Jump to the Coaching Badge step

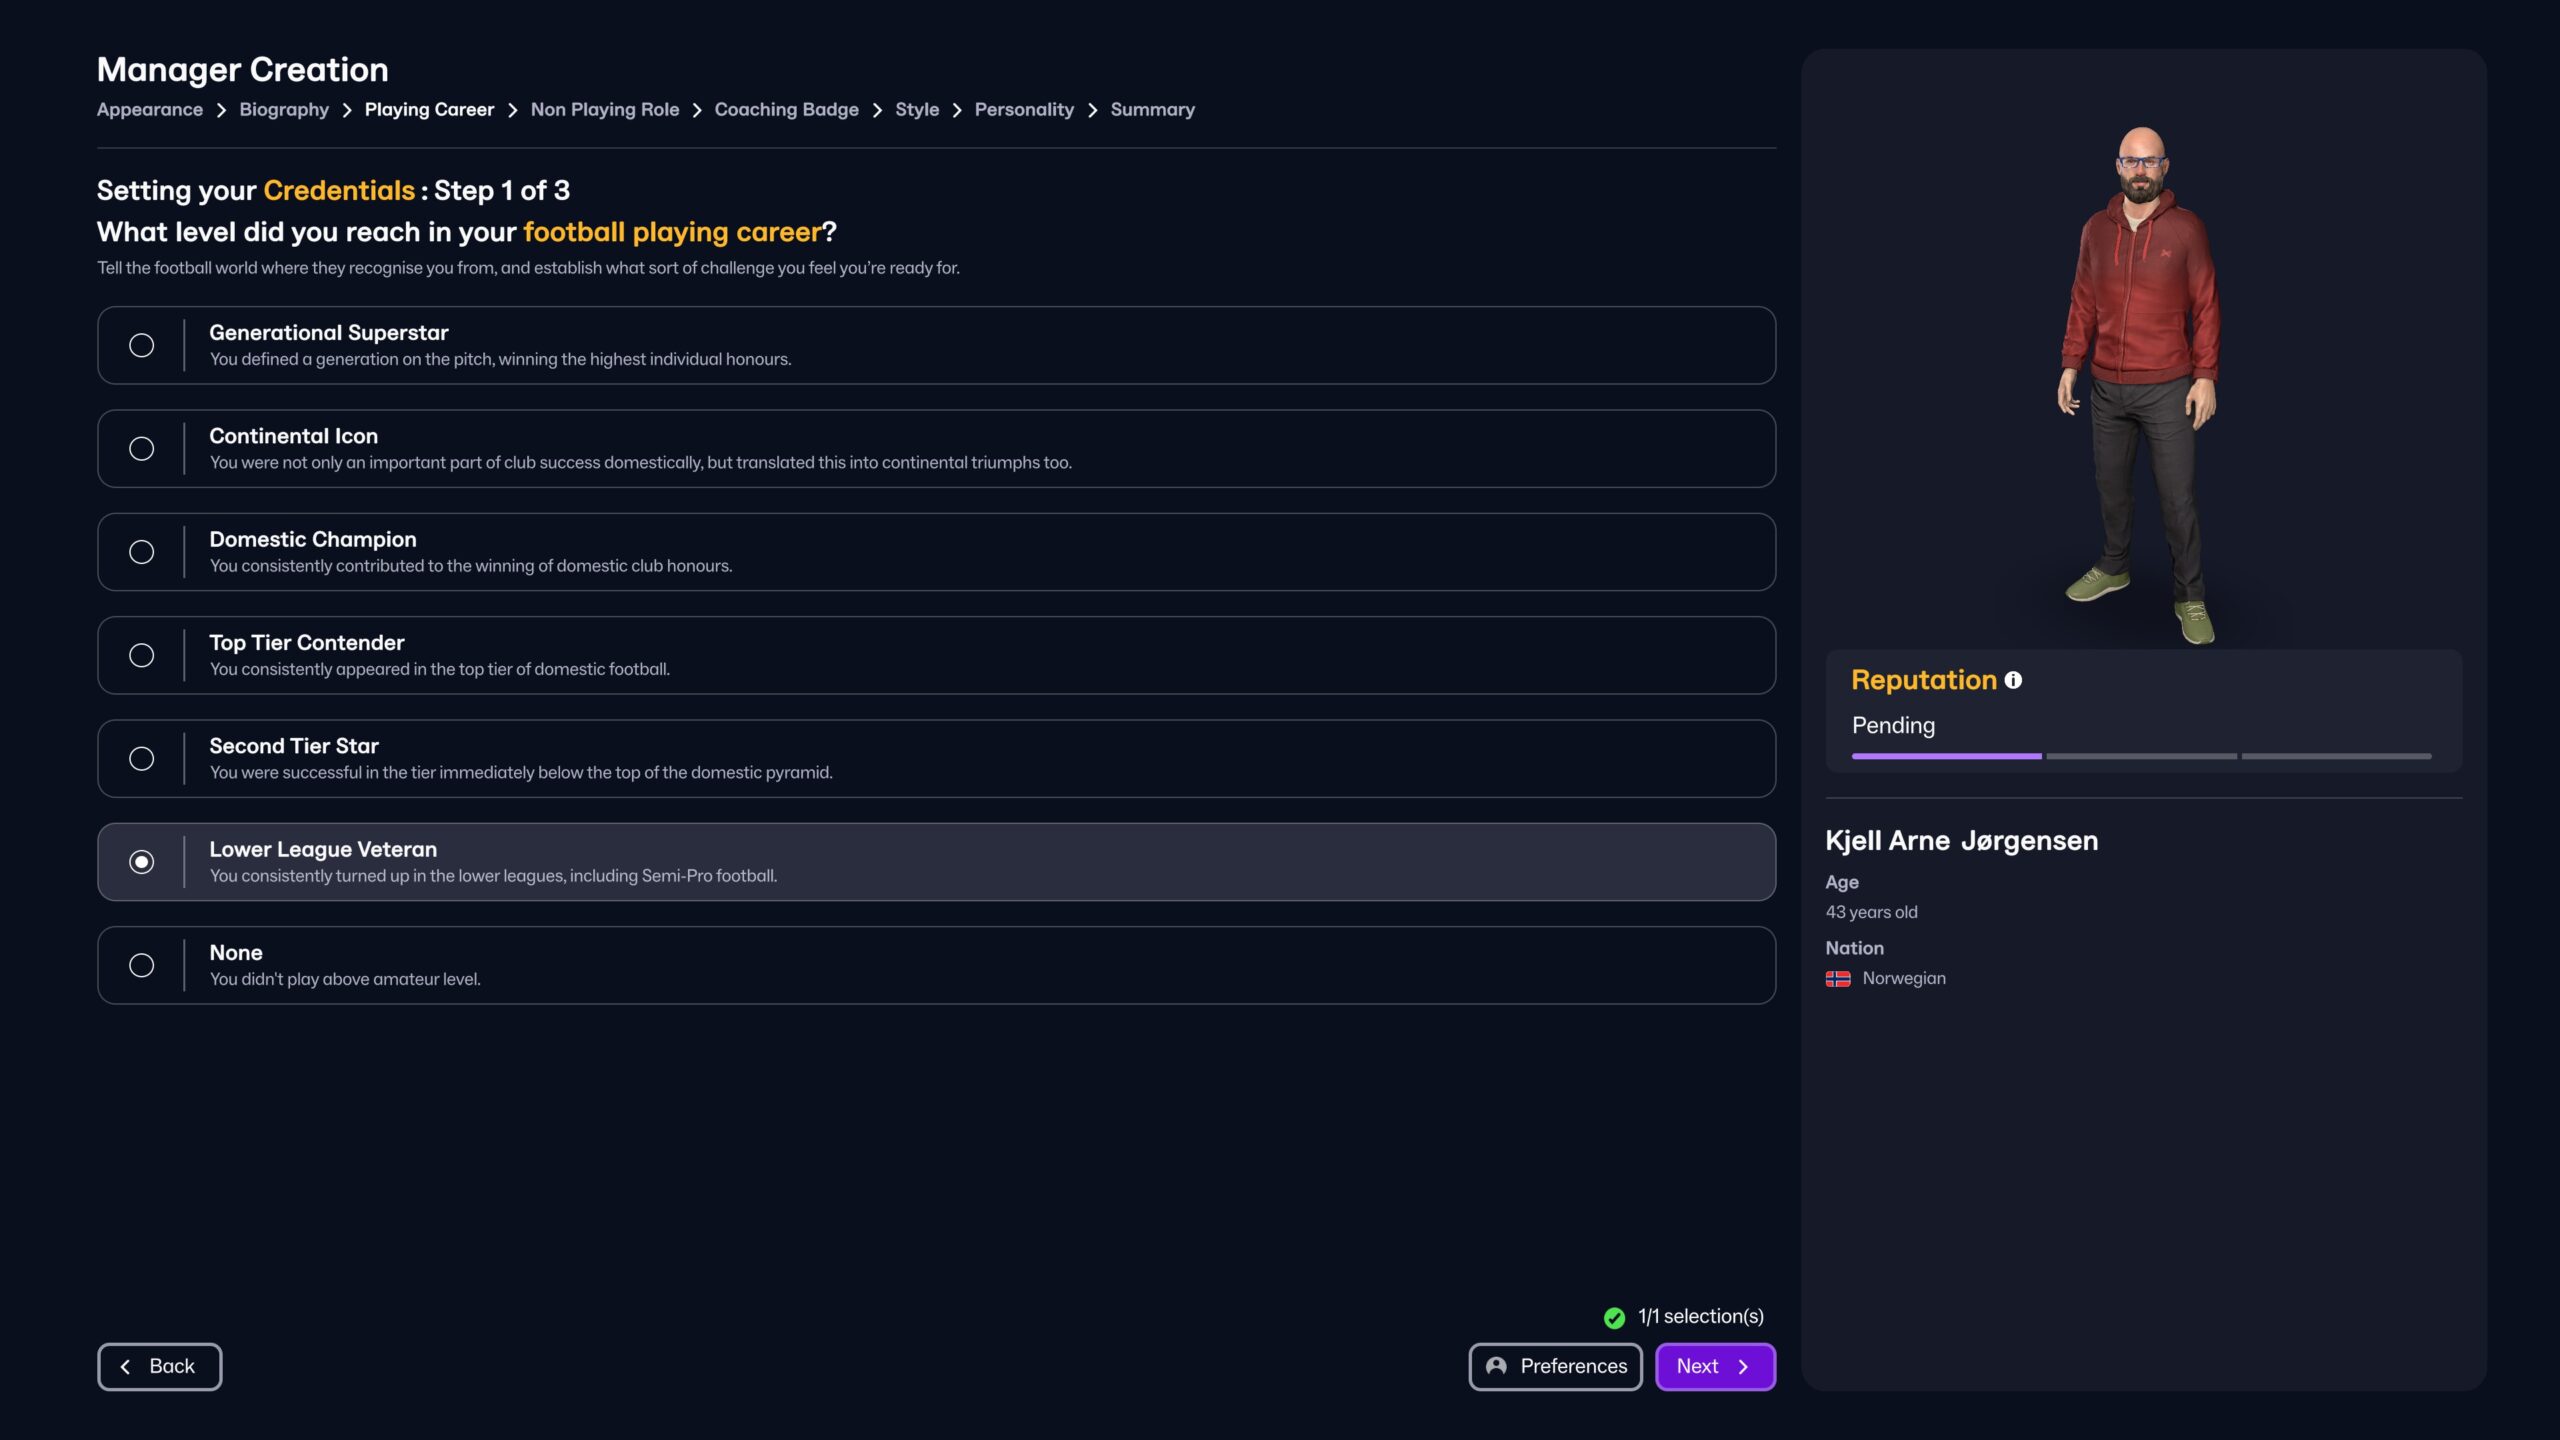coord(786,110)
